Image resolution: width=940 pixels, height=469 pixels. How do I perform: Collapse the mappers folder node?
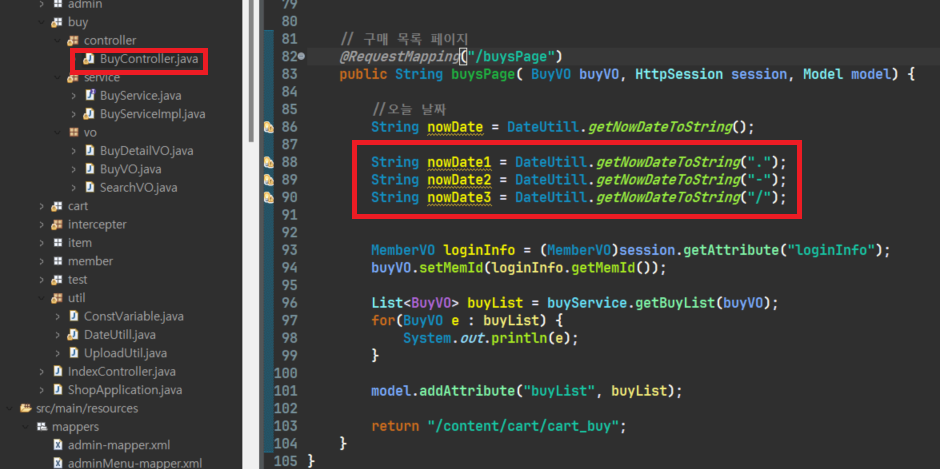[26, 427]
